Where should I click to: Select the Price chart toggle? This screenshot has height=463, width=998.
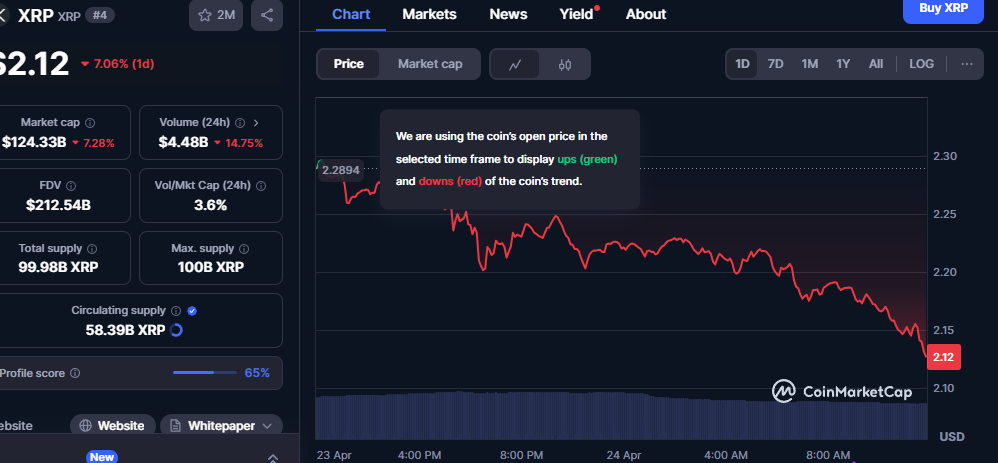pyautogui.click(x=349, y=64)
